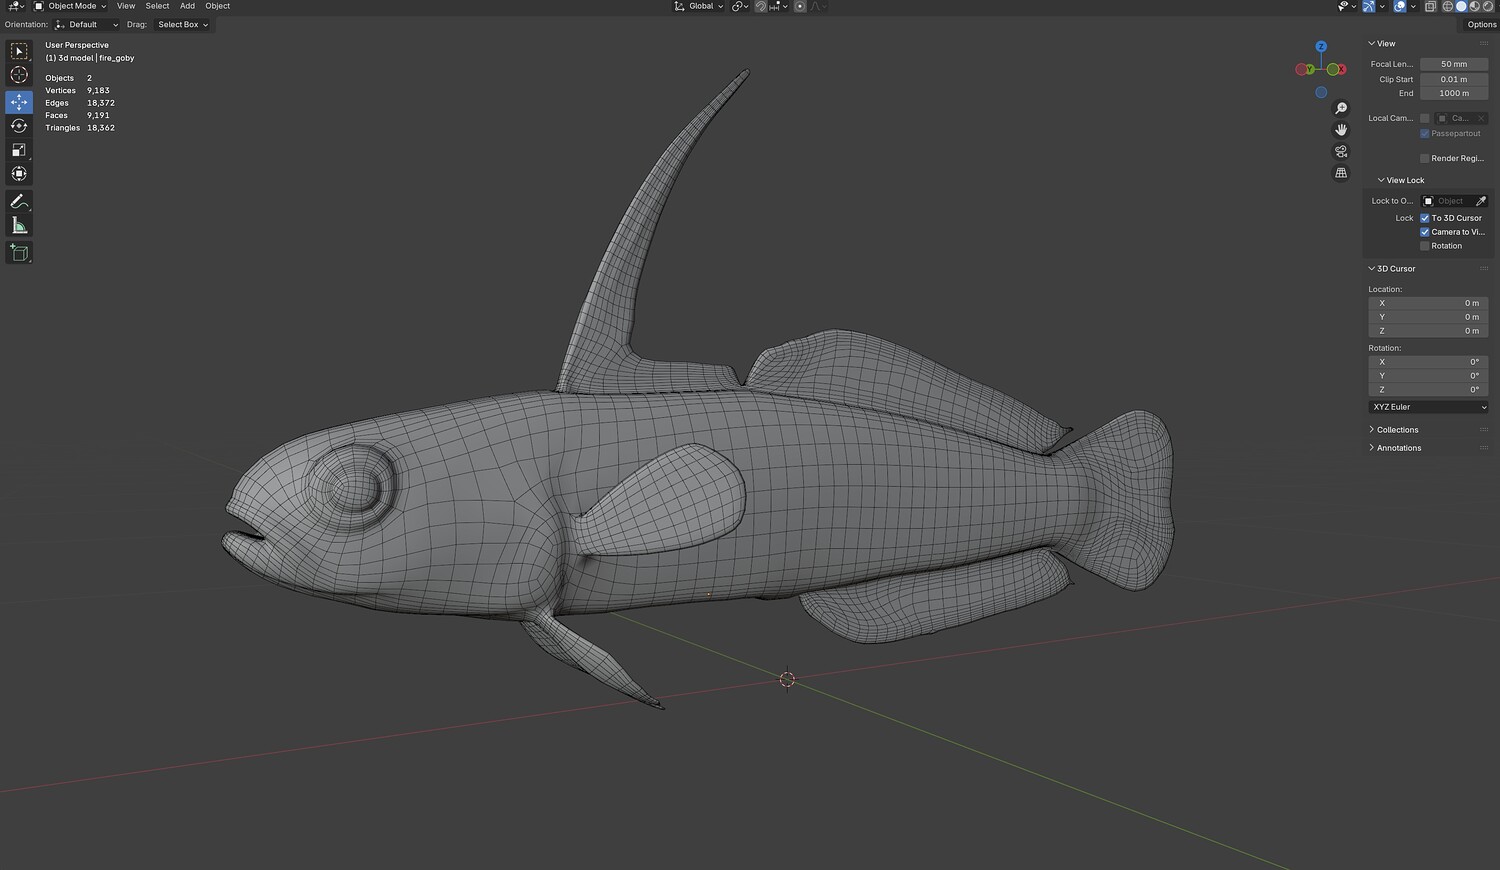
Task: Toggle viewport overlays icon
Action: 1400,6
